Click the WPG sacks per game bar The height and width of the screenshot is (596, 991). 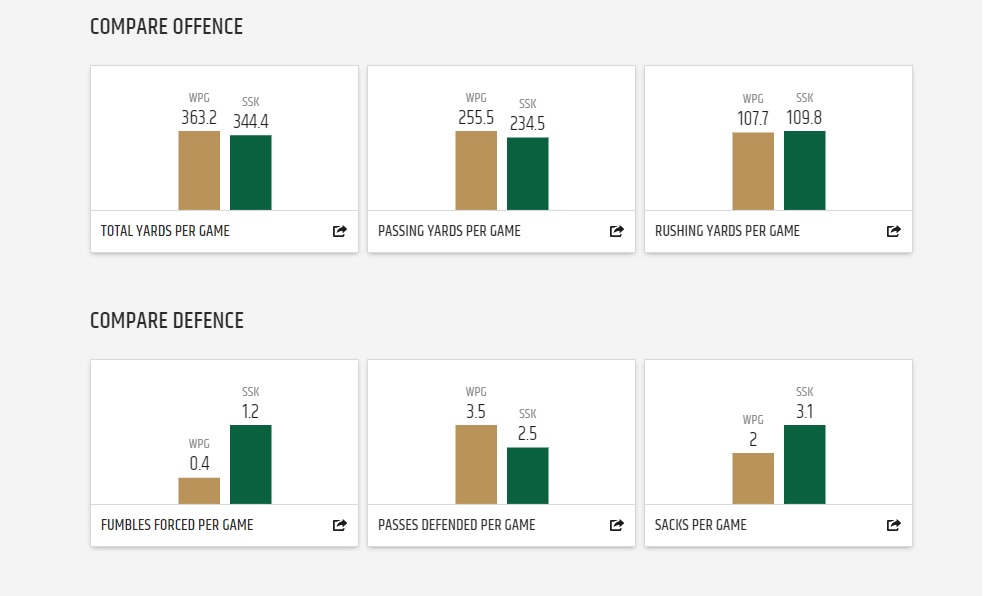[x=753, y=478]
